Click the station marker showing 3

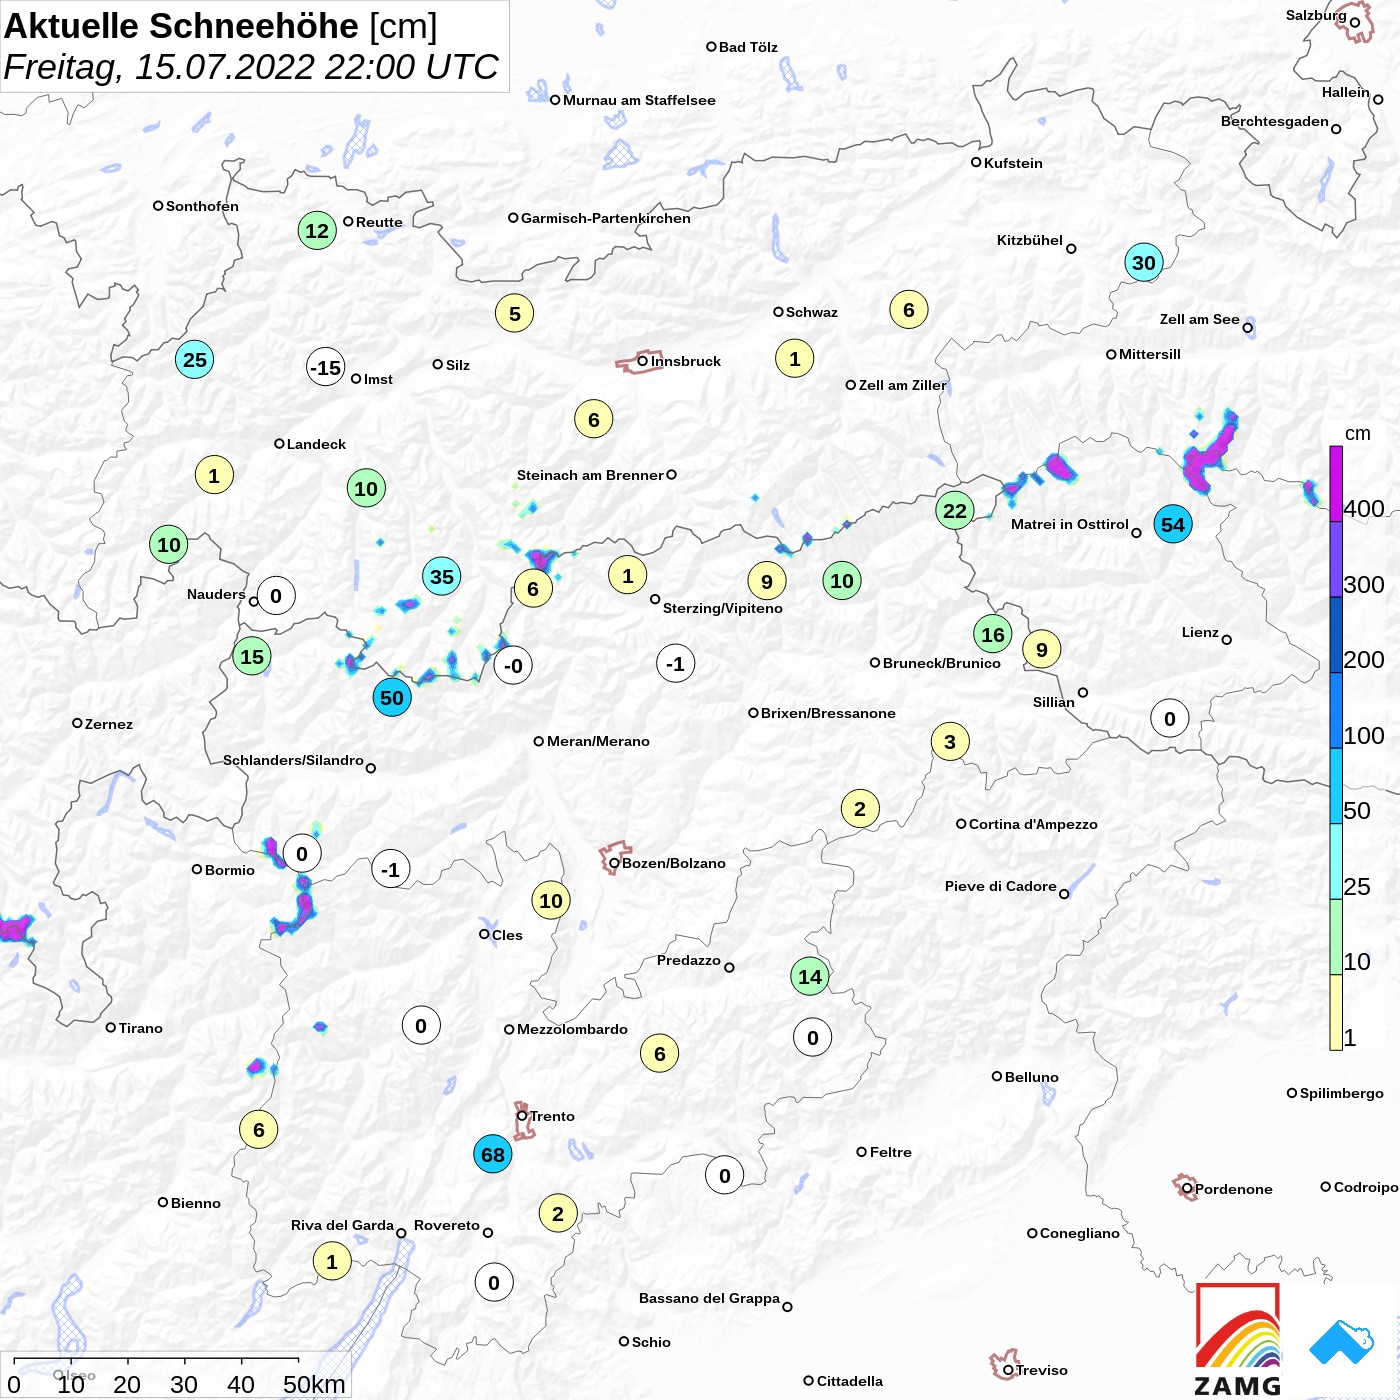950,742
